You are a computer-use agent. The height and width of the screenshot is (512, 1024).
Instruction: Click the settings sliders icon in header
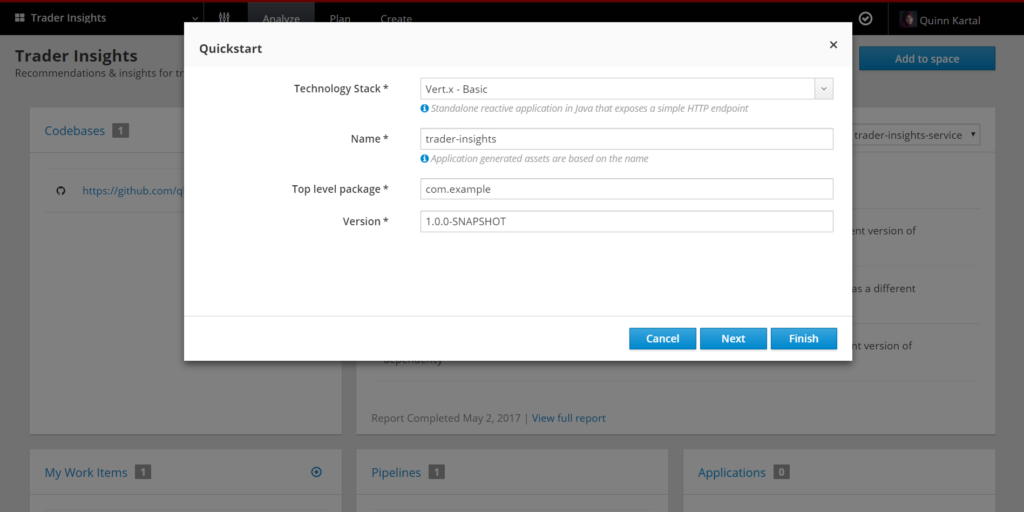pyautogui.click(x=224, y=18)
